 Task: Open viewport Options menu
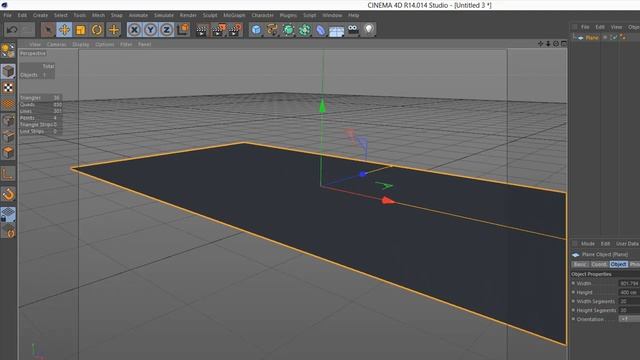click(x=104, y=44)
